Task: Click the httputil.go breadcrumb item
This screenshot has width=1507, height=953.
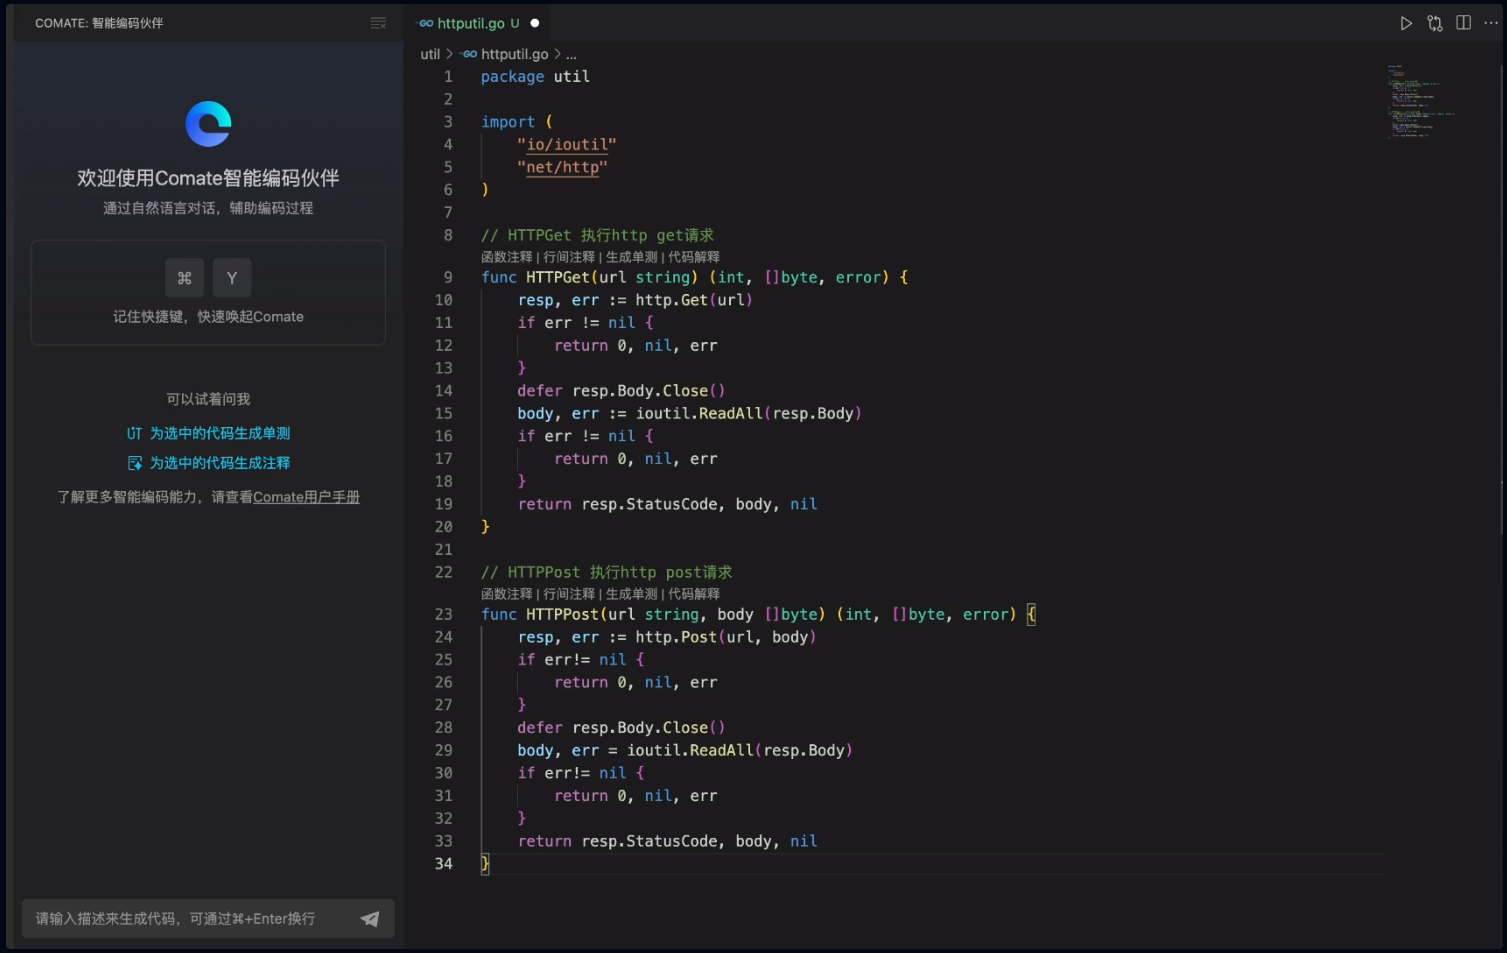Action: click(514, 54)
